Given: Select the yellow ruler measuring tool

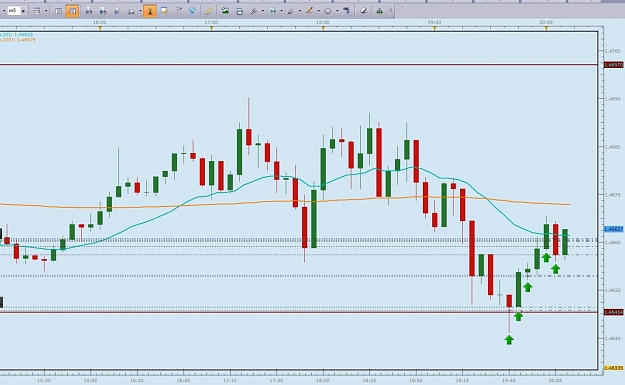Looking at the screenshot, I should [x=209, y=11].
